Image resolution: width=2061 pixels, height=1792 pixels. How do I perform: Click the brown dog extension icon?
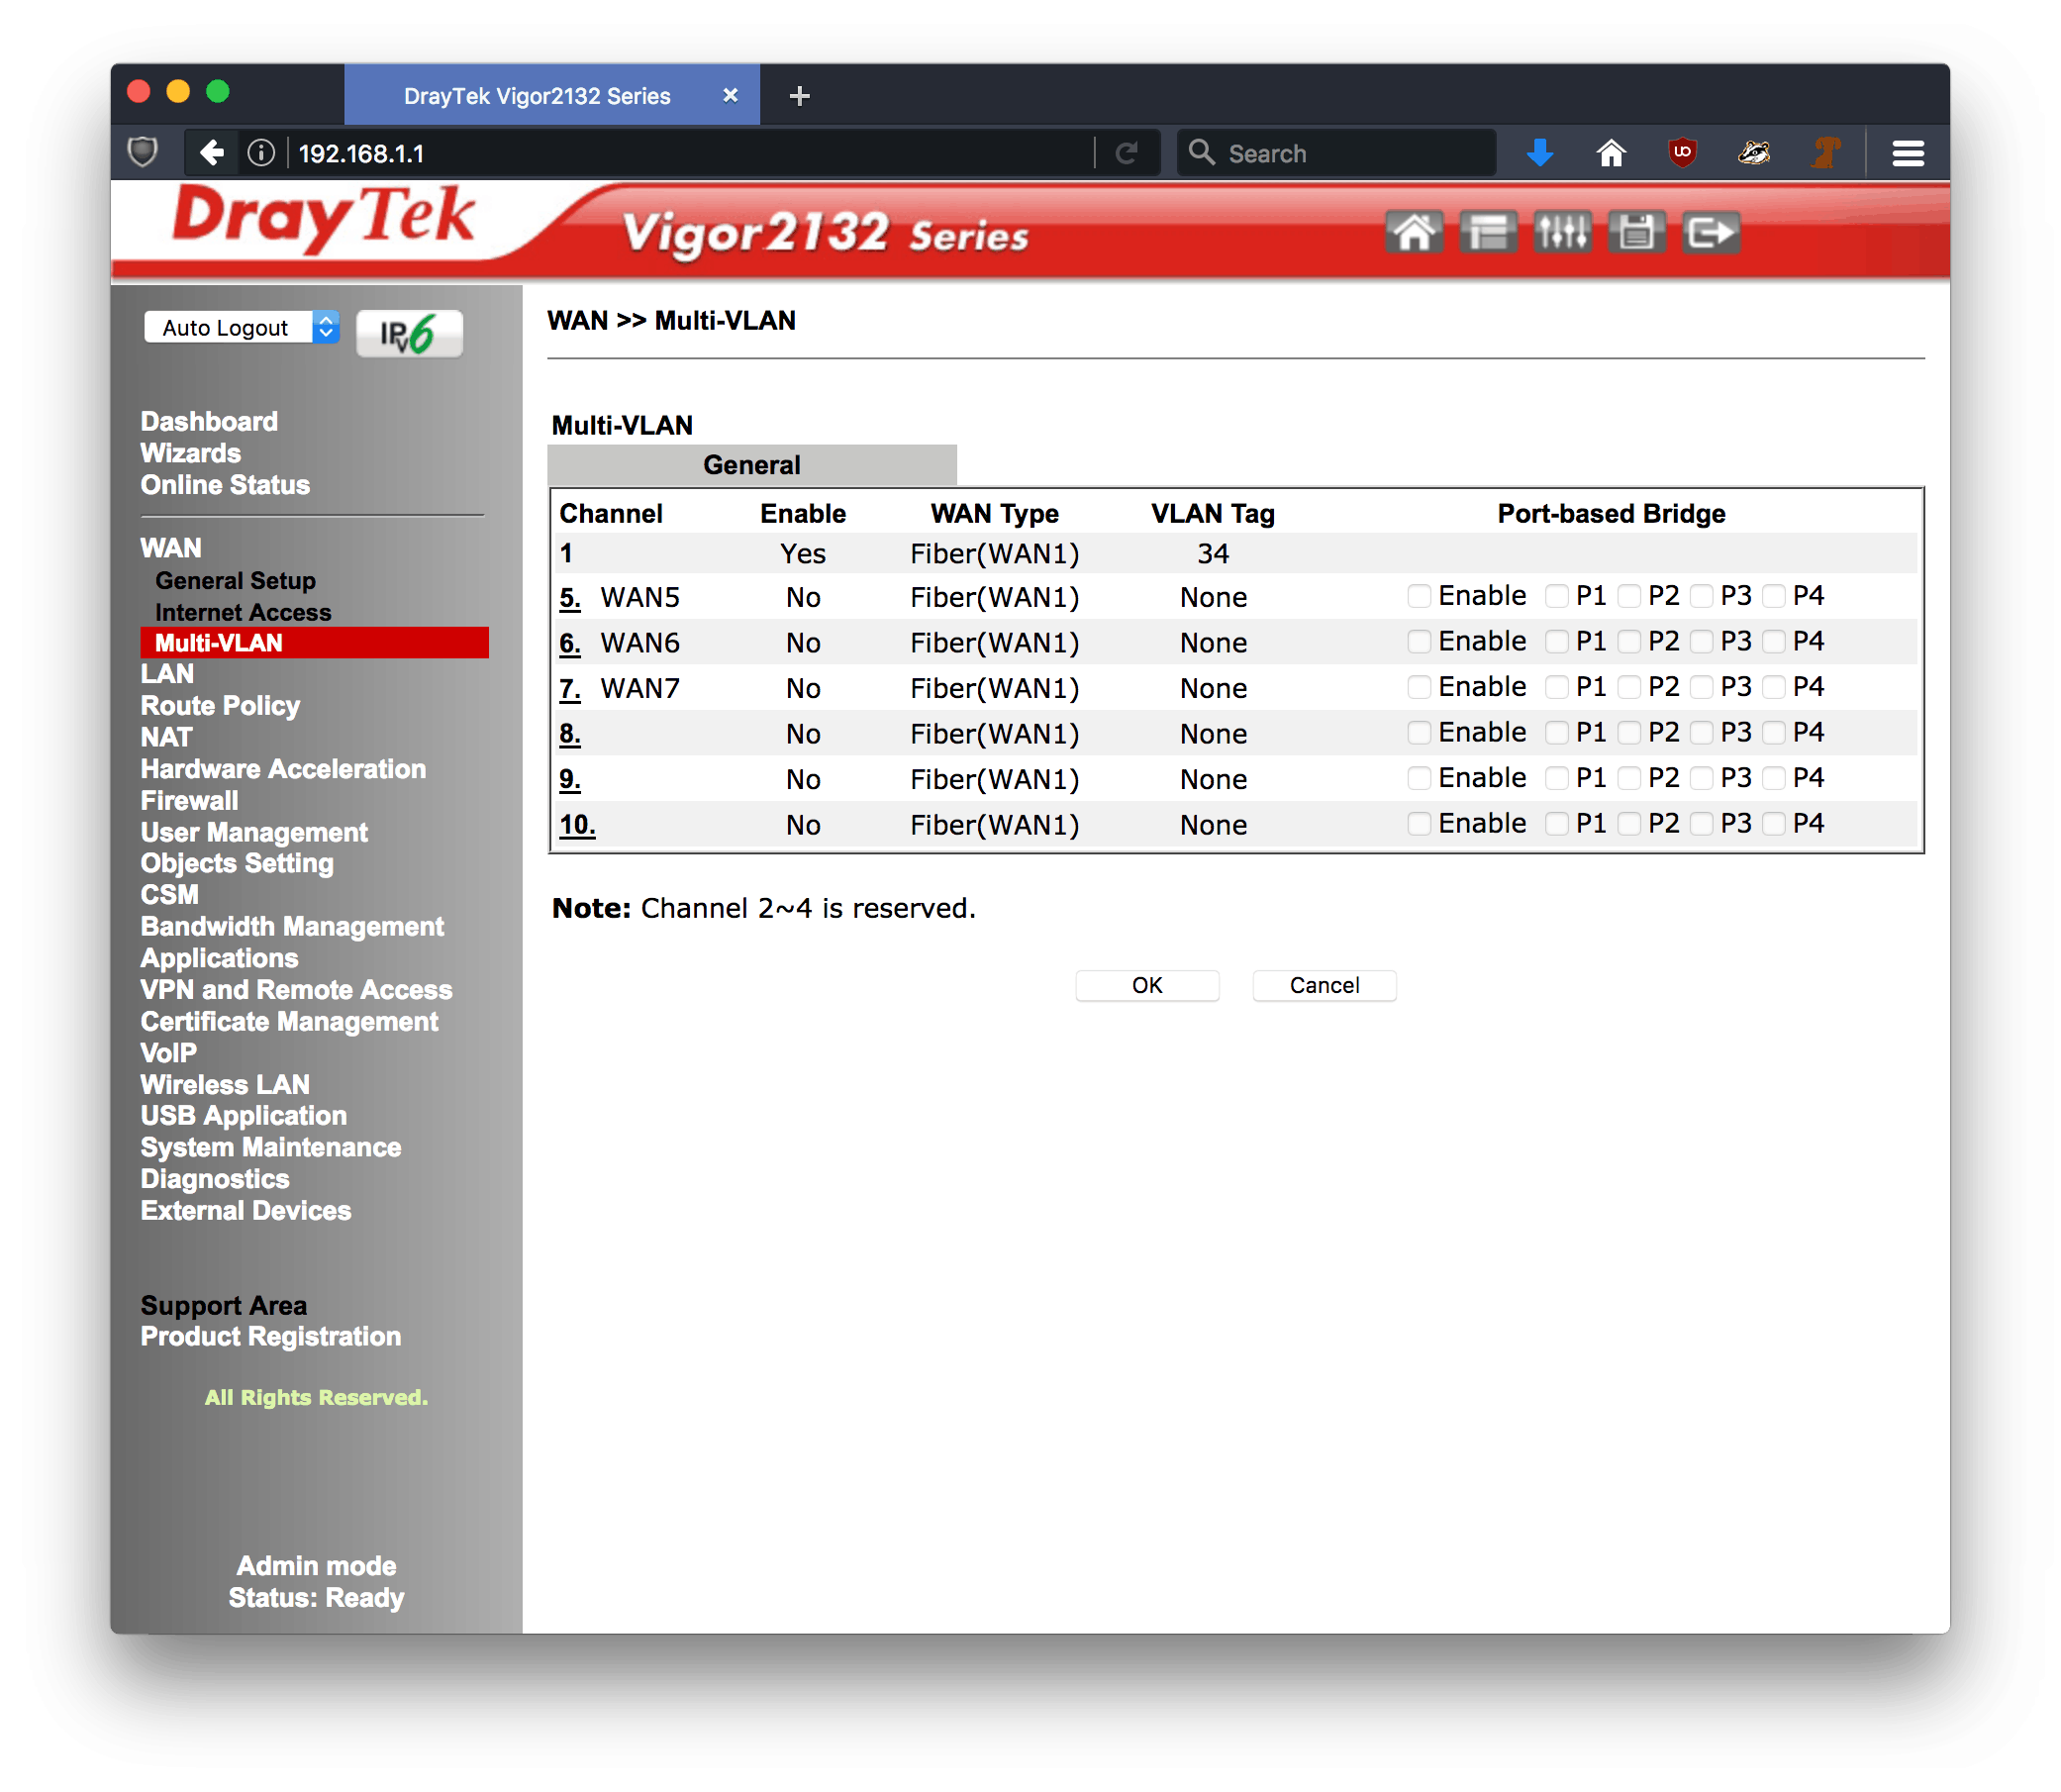1826,153
